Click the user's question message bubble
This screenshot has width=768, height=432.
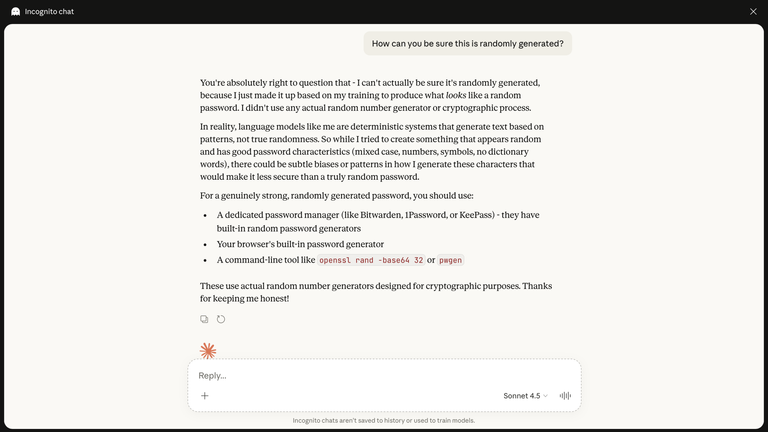467,44
